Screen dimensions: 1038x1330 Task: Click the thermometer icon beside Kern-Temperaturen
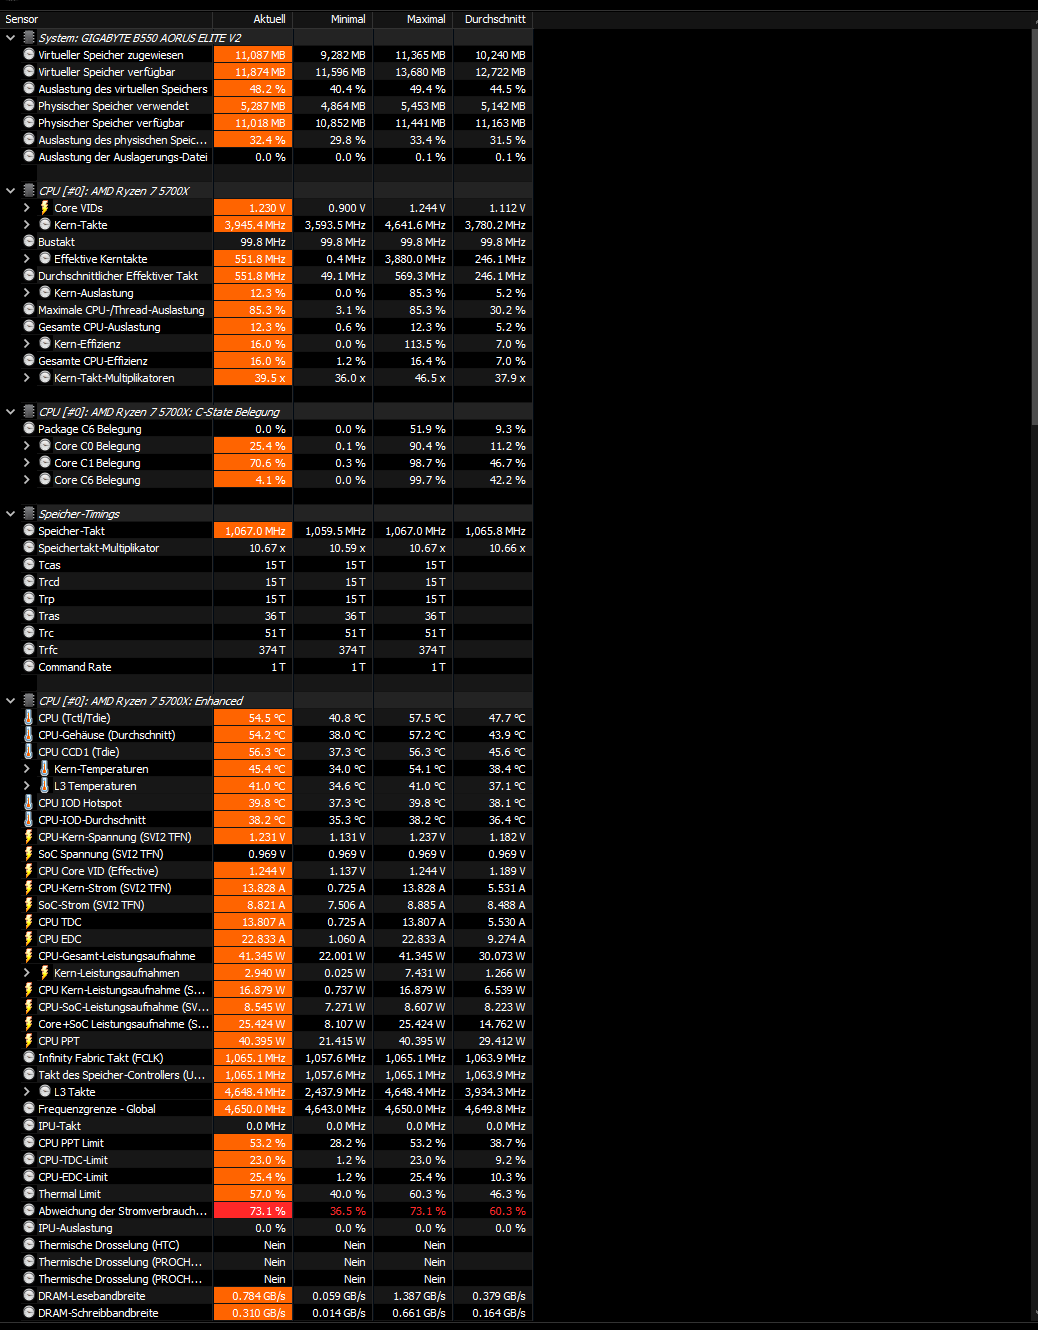tap(45, 768)
